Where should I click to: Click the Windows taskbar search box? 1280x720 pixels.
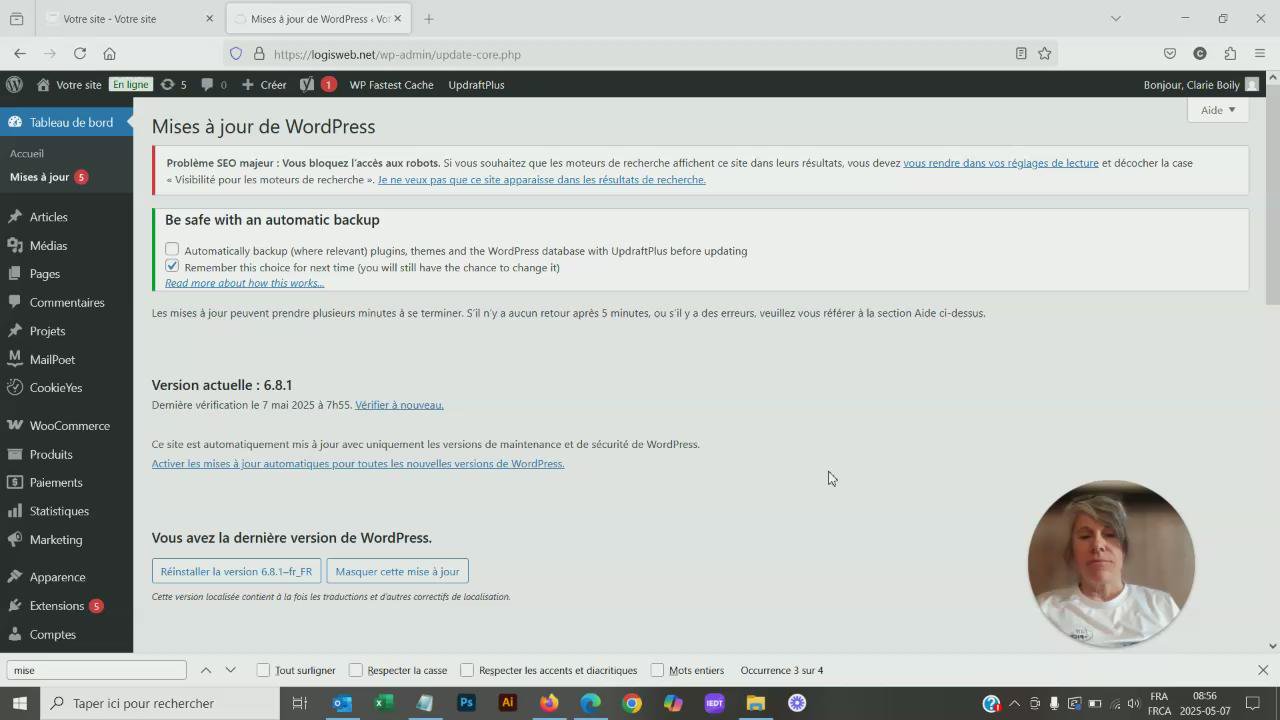click(160, 703)
